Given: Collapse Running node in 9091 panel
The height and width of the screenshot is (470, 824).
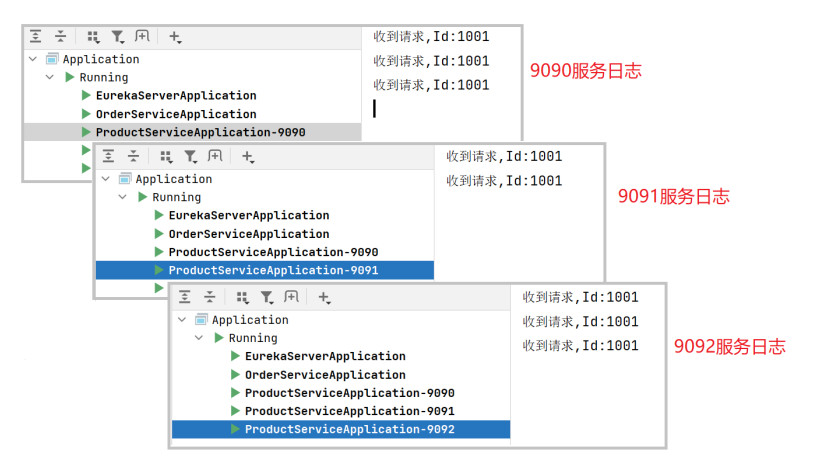Looking at the screenshot, I should pyautogui.click(x=122, y=197).
